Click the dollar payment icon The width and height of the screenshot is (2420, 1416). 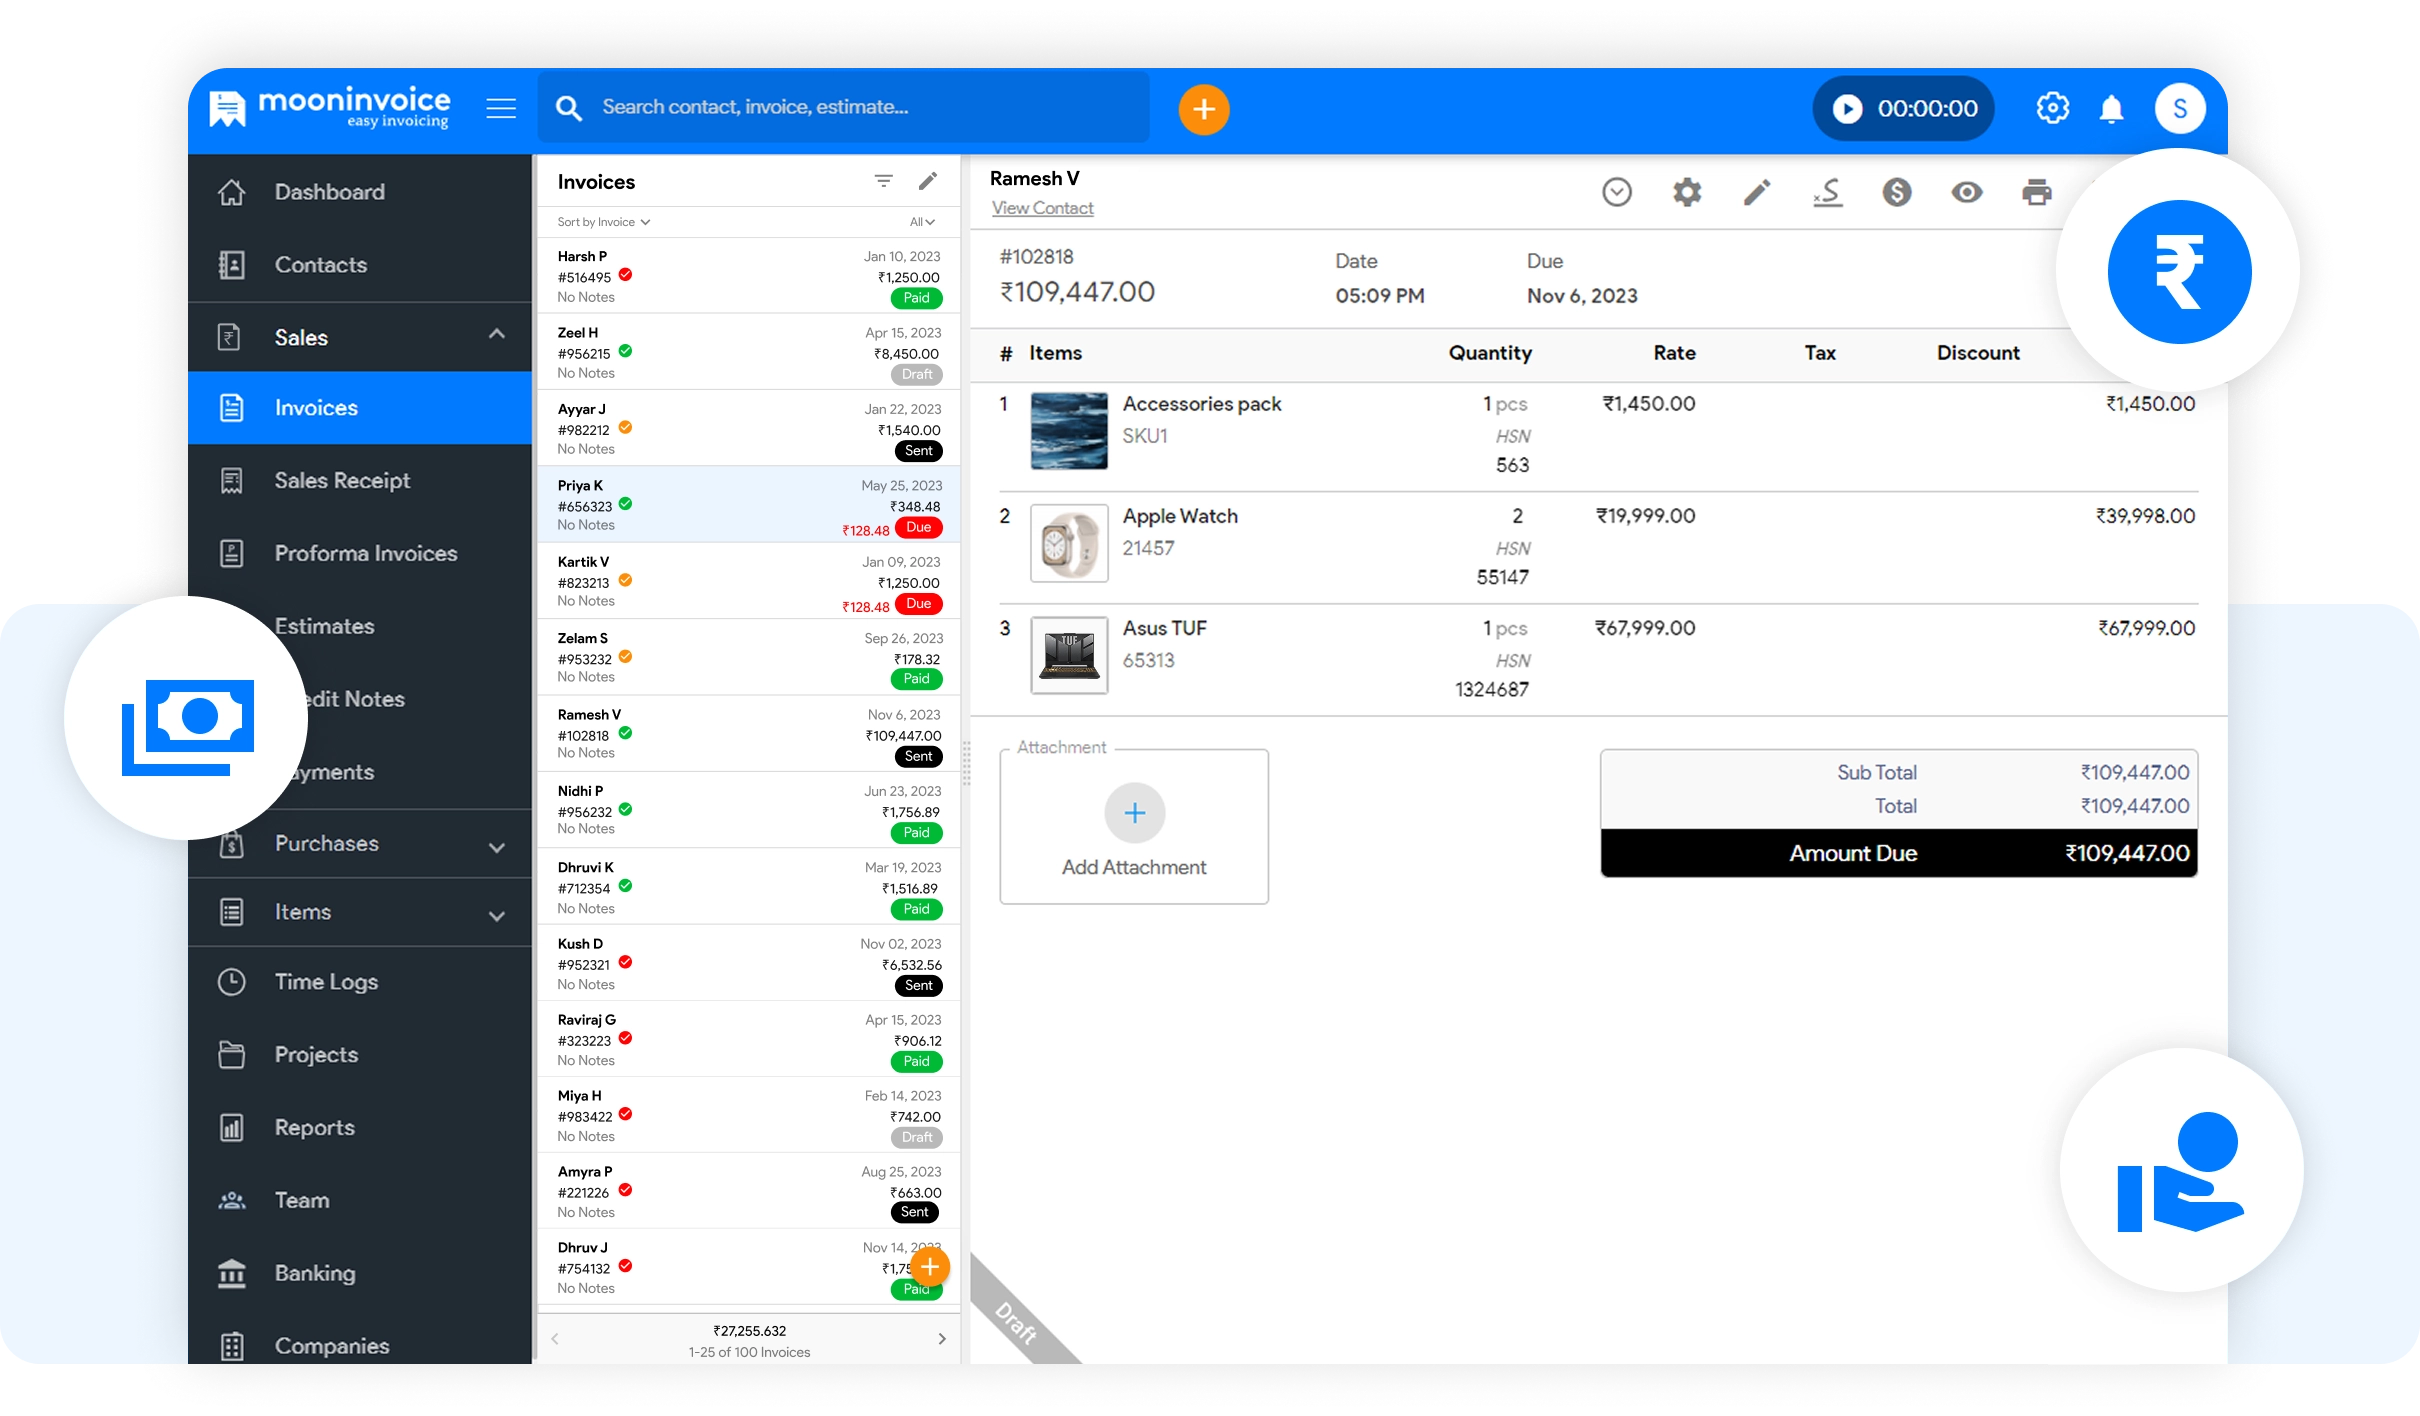[1897, 192]
